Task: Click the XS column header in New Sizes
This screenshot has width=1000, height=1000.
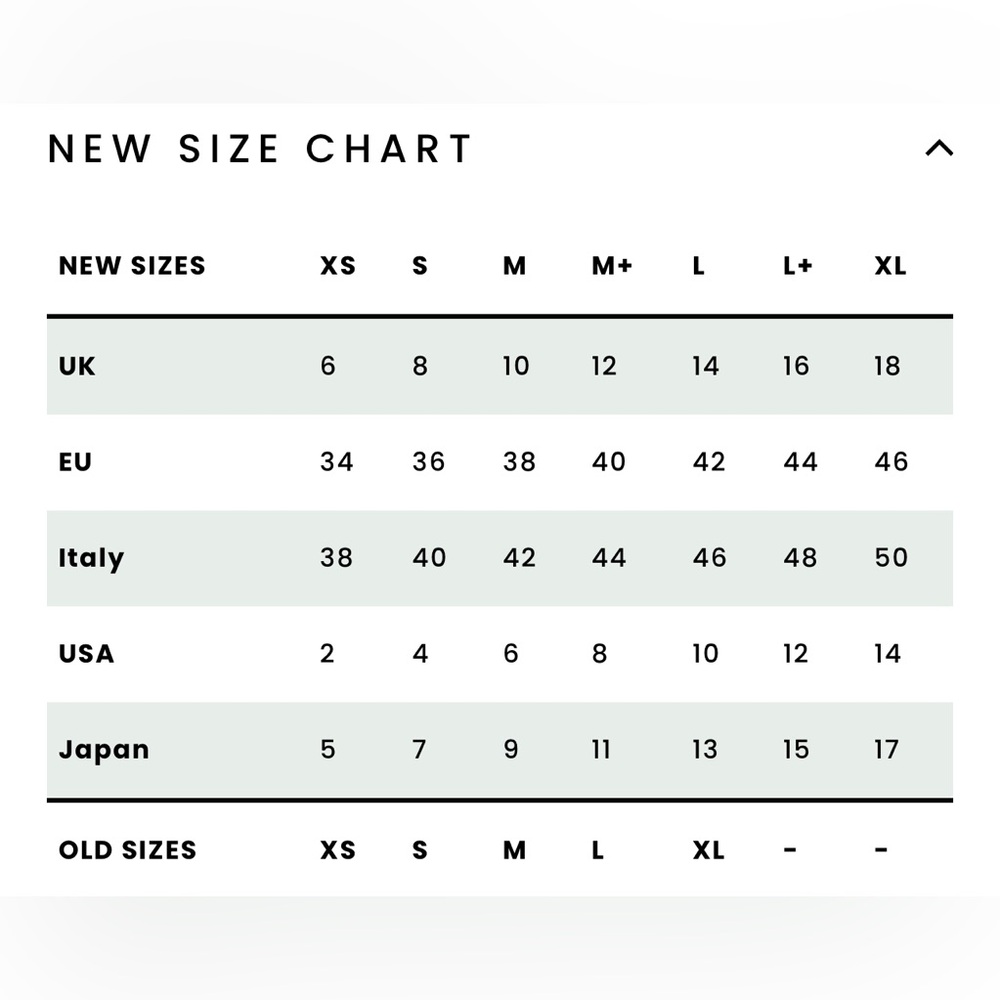Action: 338,266
